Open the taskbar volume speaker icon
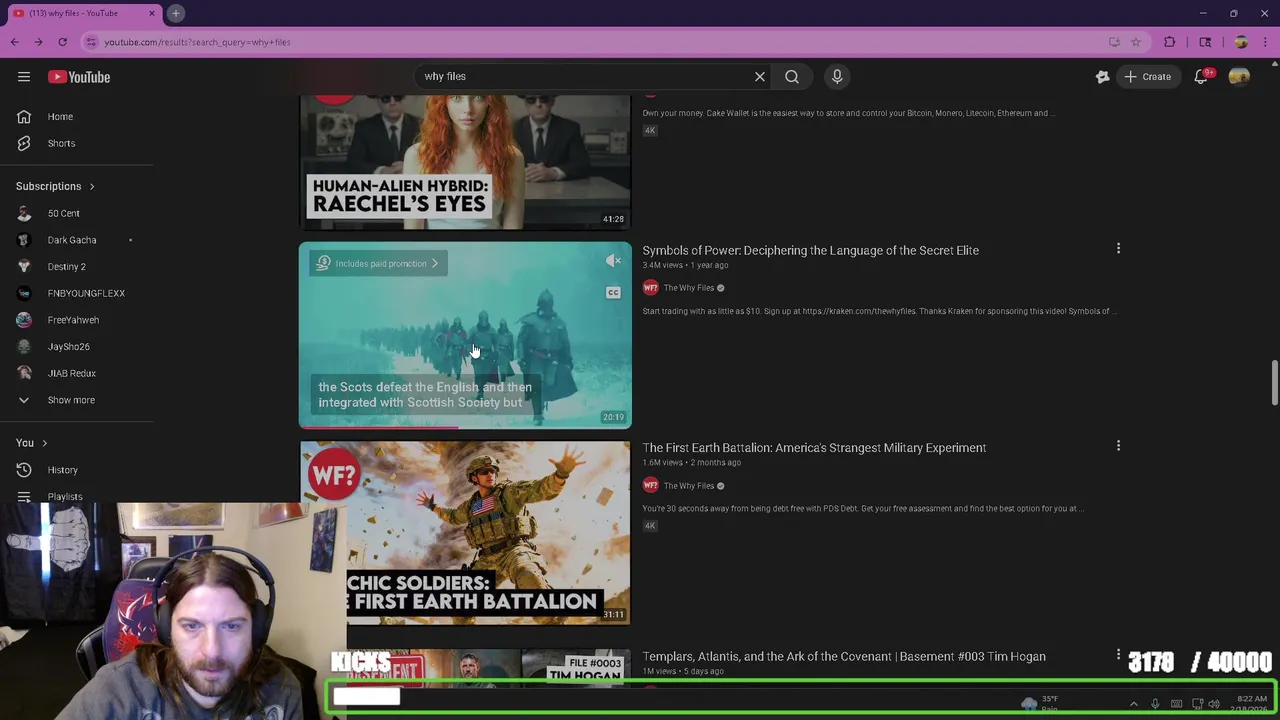 point(1214,704)
